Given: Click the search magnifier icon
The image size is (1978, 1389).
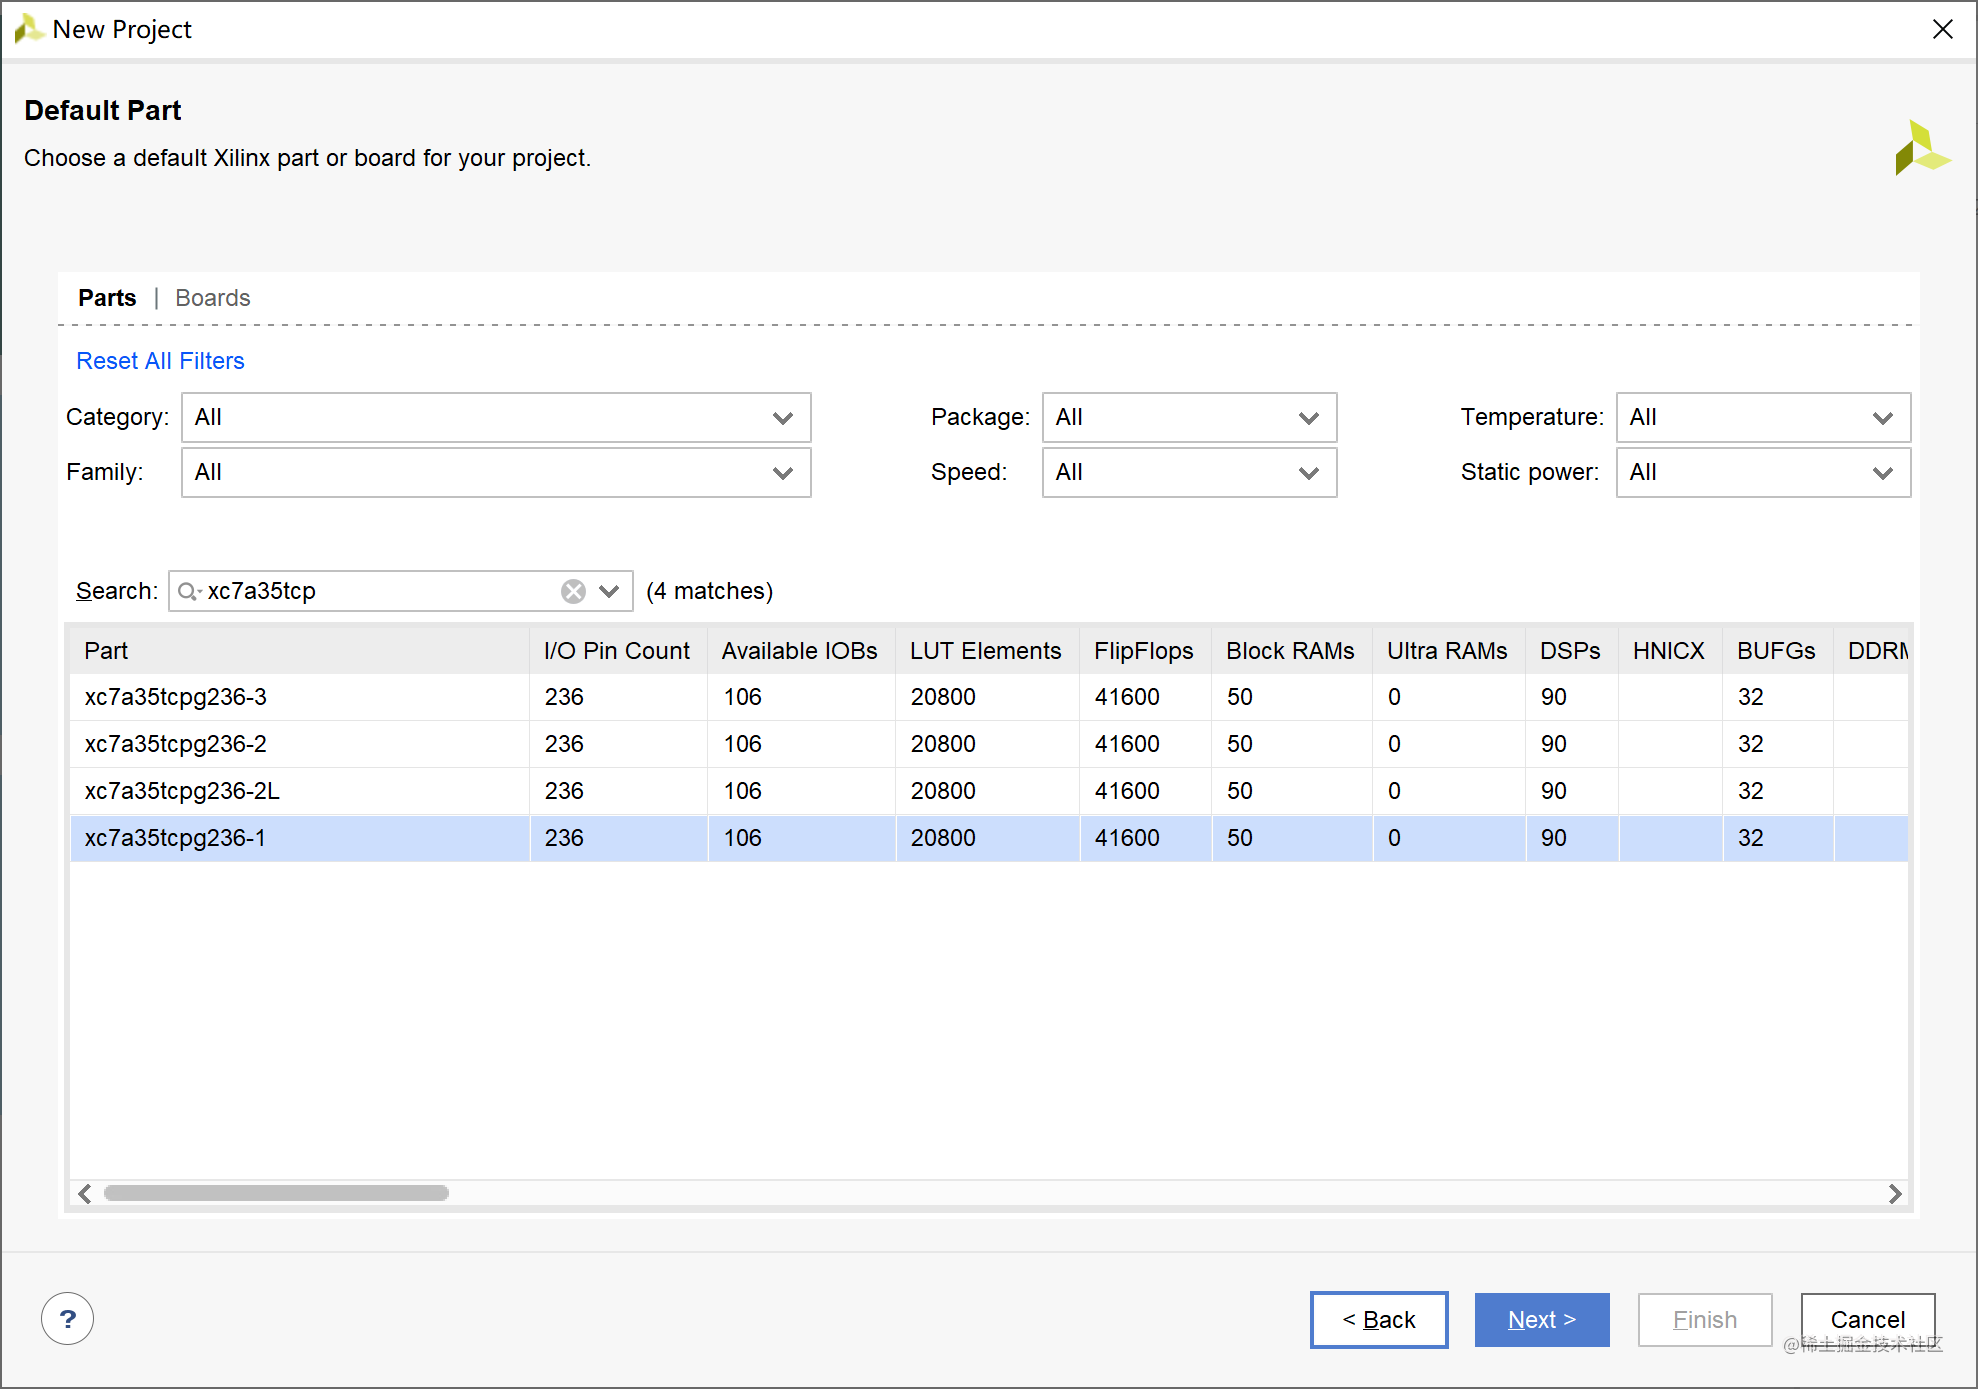Looking at the screenshot, I should (x=187, y=591).
